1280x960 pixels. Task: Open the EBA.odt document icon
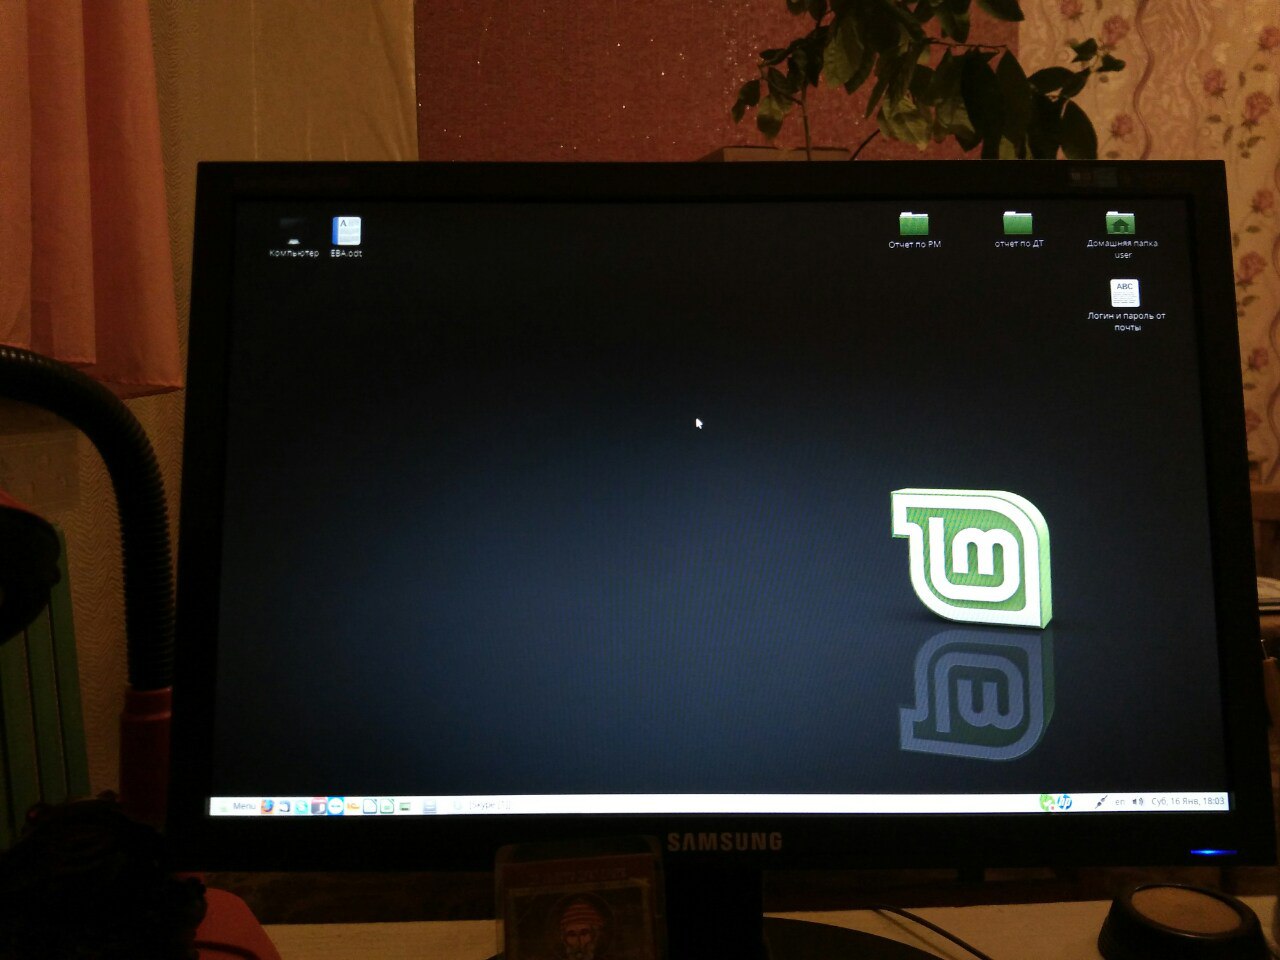pos(346,238)
